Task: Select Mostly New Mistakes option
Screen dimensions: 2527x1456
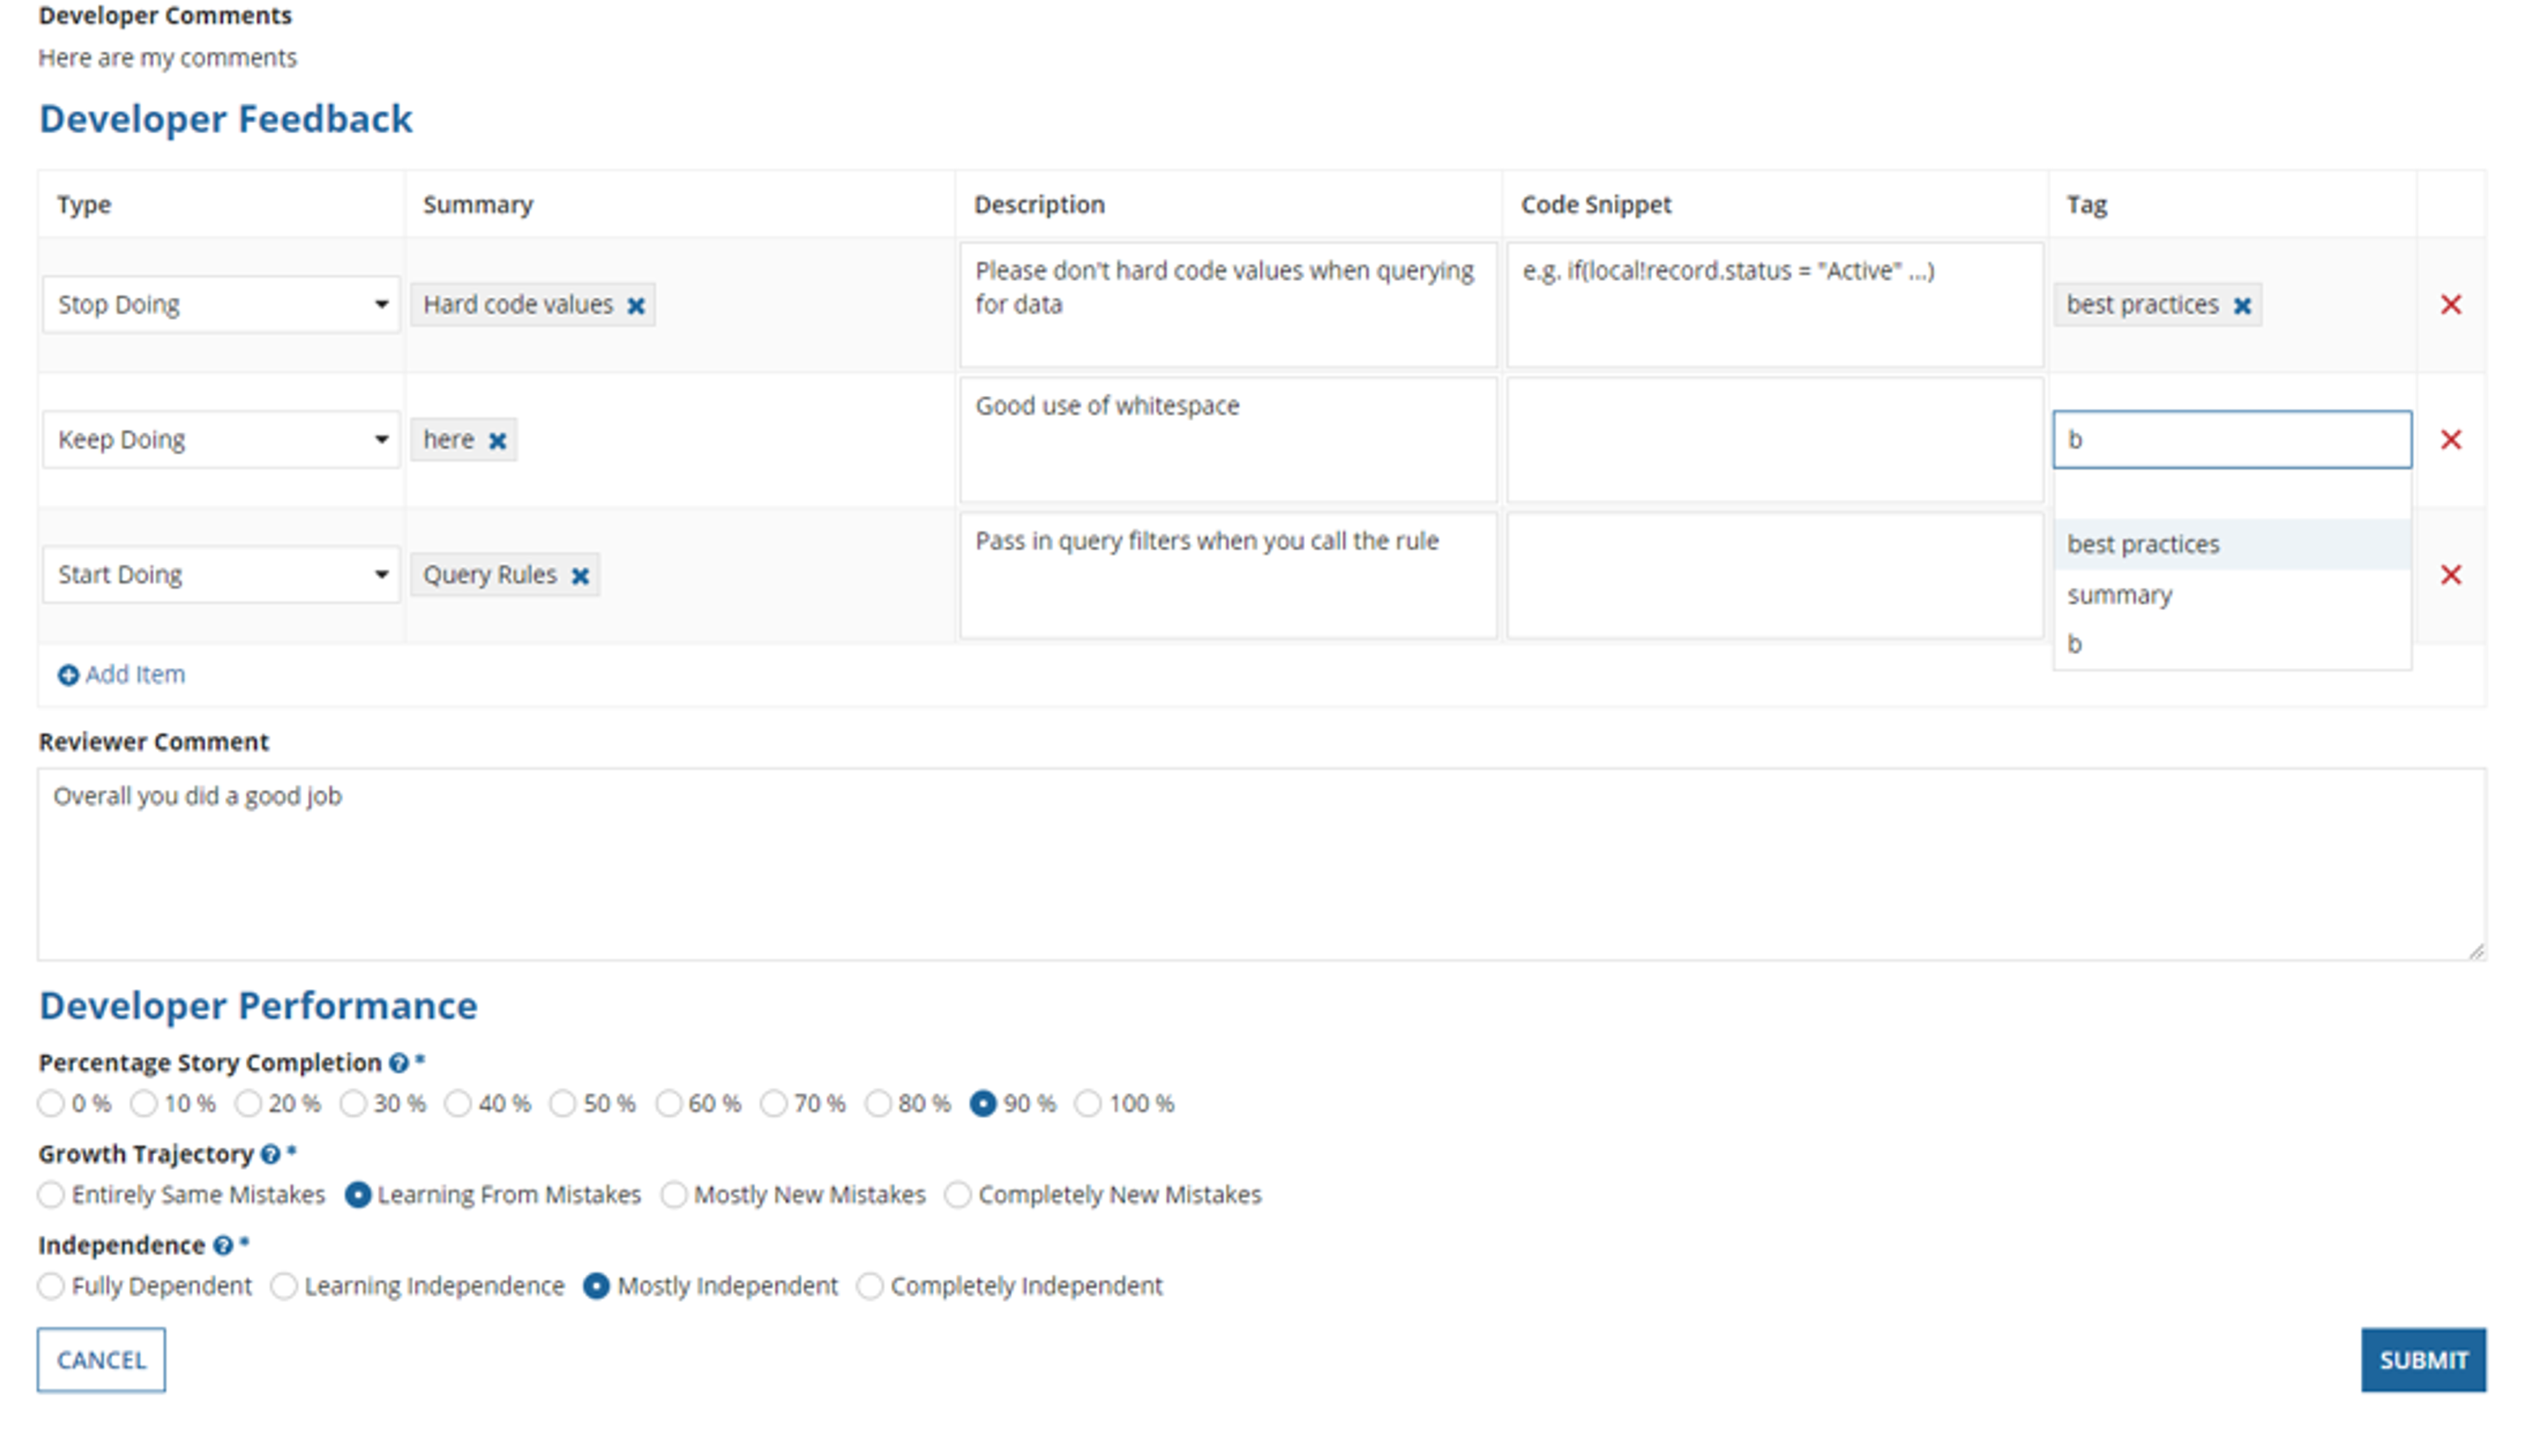Action: tap(674, 1194)
